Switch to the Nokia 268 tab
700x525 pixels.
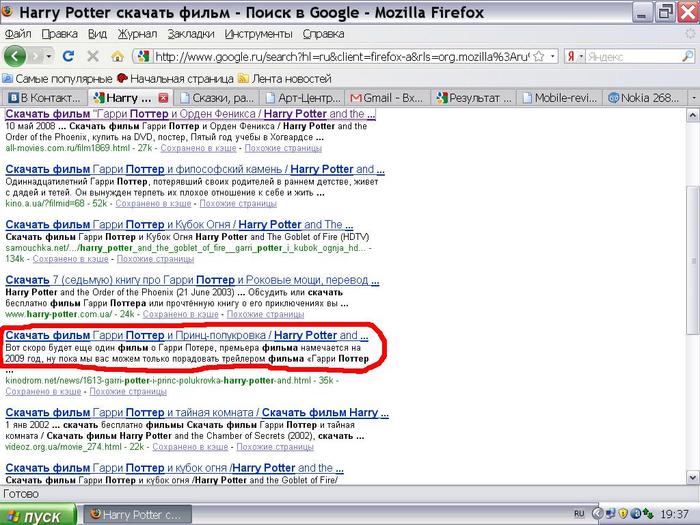pyautogui.click(x=645, y=98)
